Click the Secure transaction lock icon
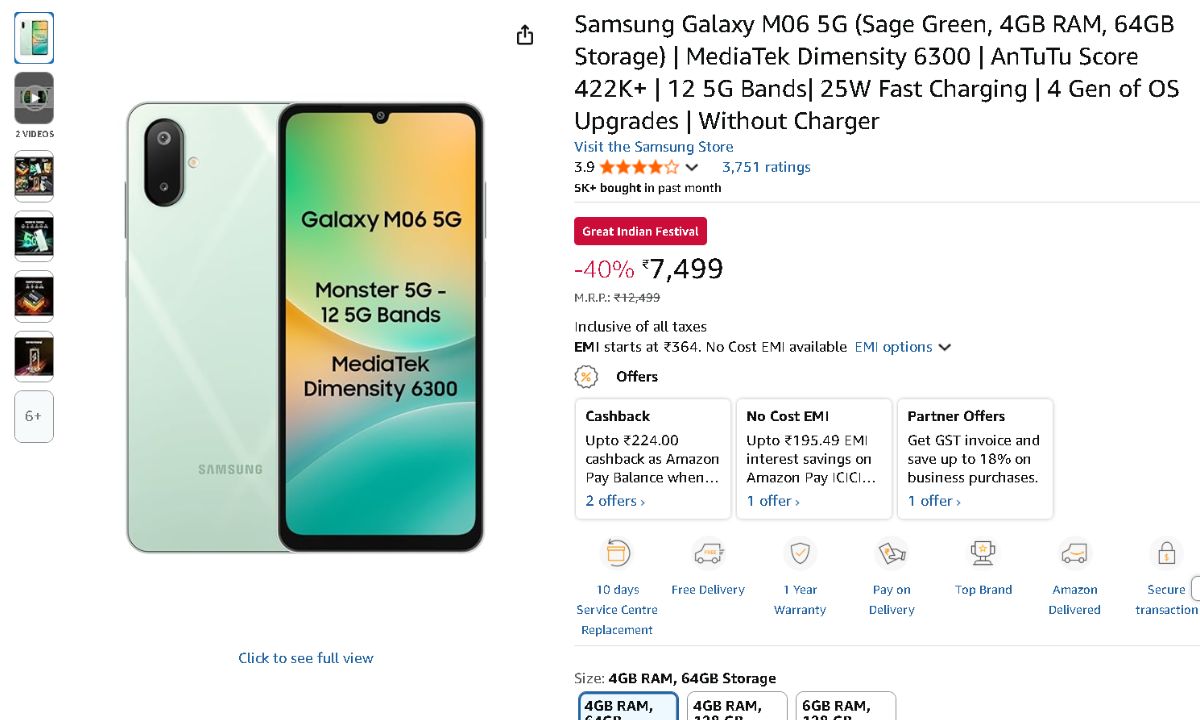Screen dimensions: 1200x720 1166,553
